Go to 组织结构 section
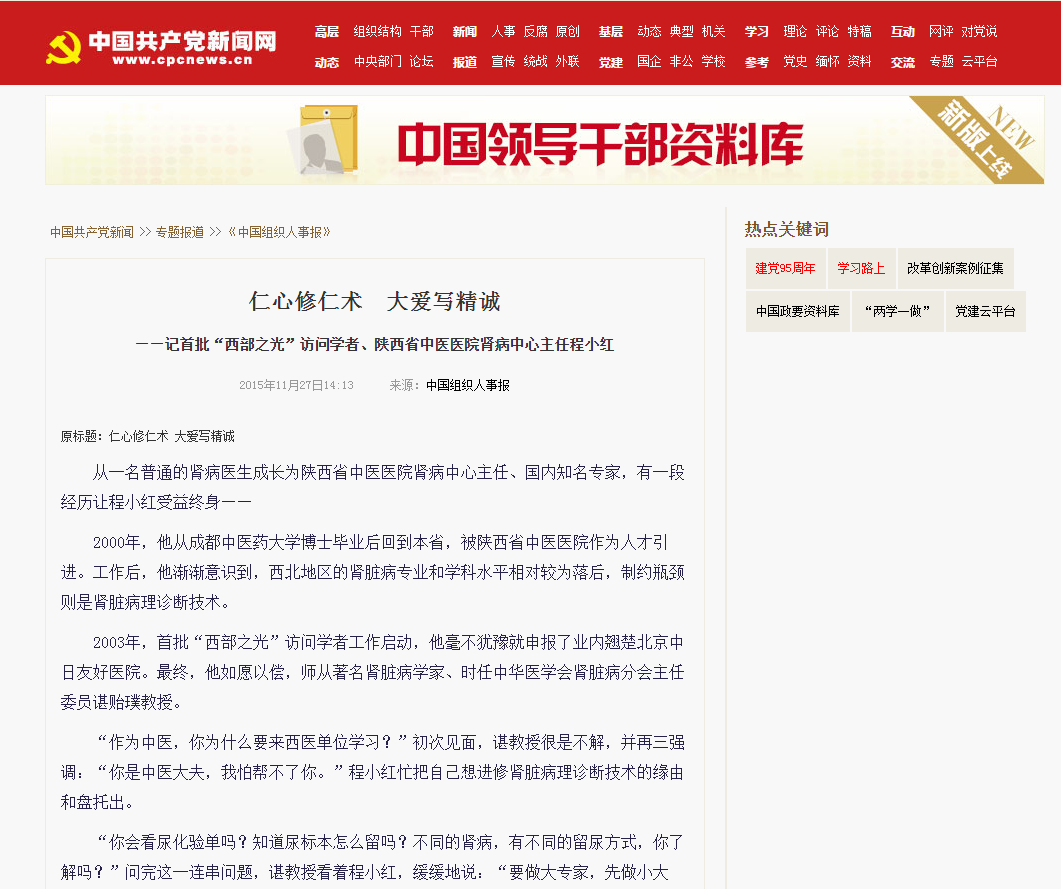Viewport: 1061px width, 889px height. tap(378, 31)
